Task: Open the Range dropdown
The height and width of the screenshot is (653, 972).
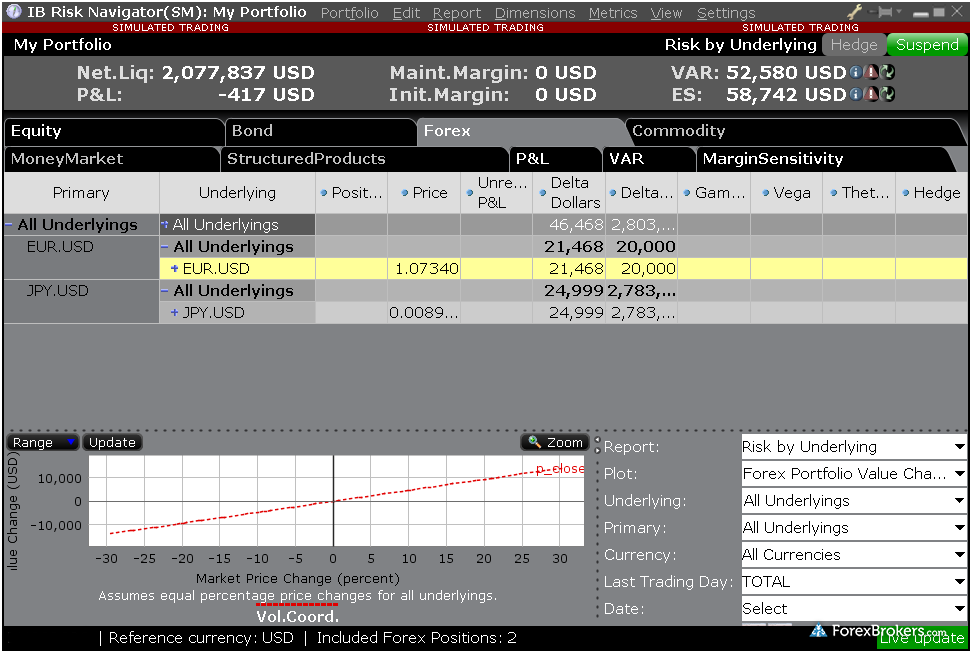Action: [42, 442]
